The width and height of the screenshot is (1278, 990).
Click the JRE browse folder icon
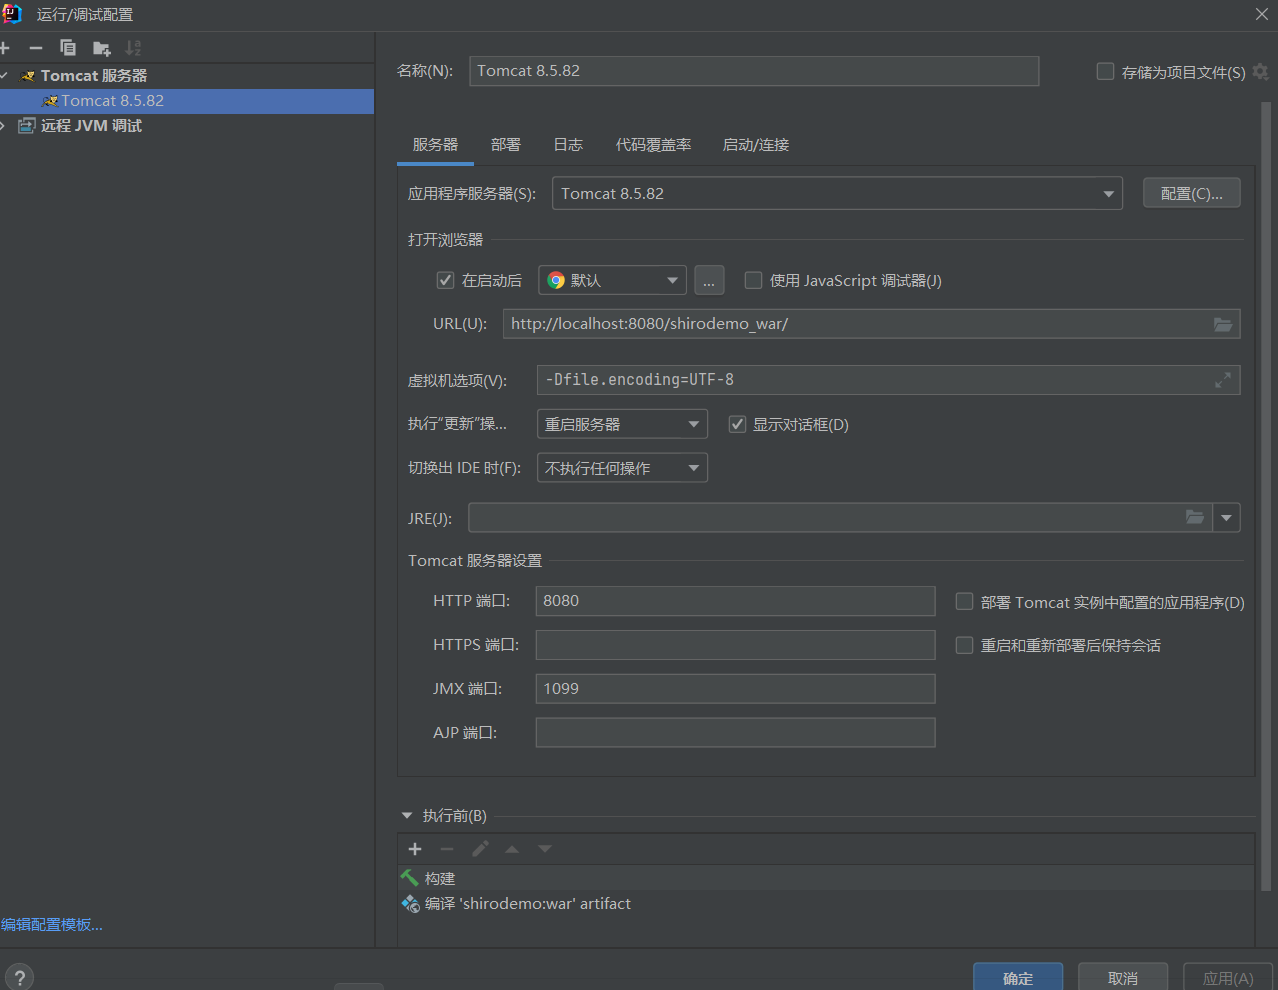(1194, 517)
